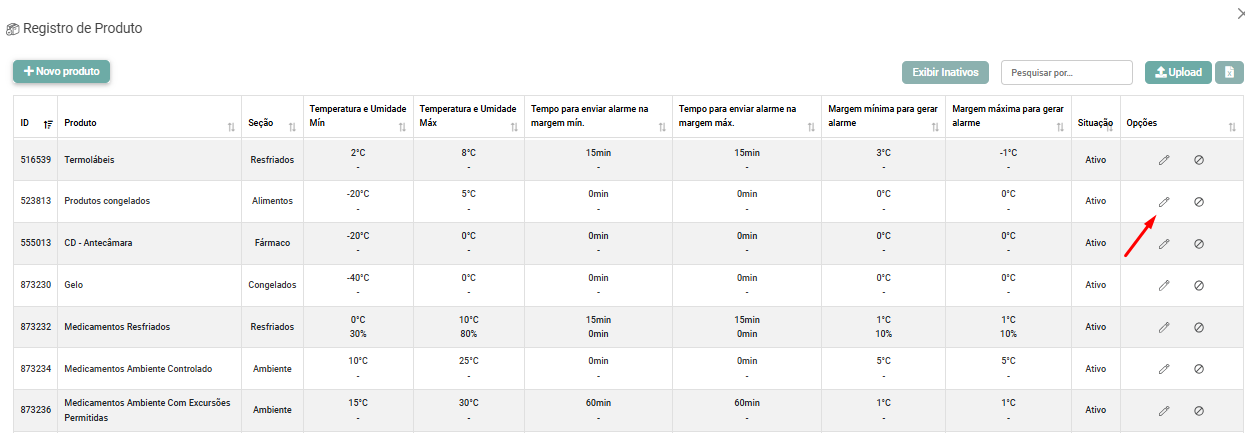Sort by Seção column arrows
The image size is (1245, 433).
tap(292, 127)
